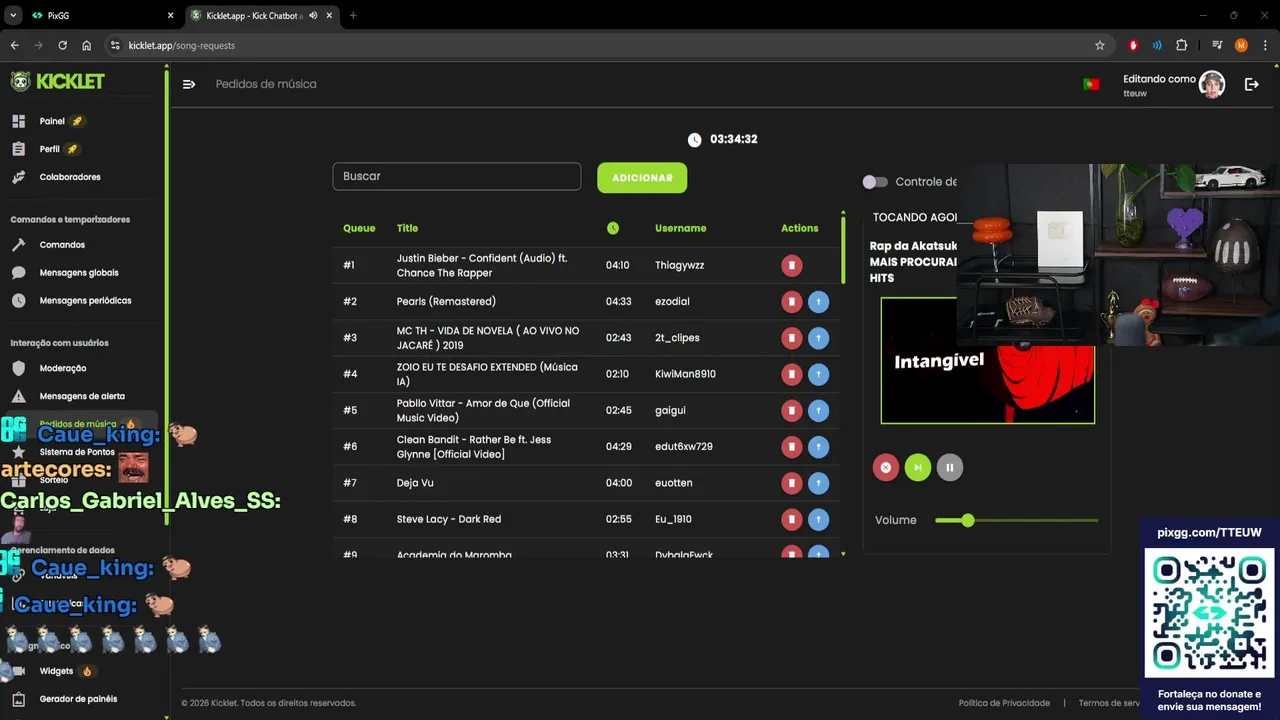Viewport: 1280px width, 720px height.
Task: Toggle the sidebar hamburger menu
Action: [x=188, y=84]
